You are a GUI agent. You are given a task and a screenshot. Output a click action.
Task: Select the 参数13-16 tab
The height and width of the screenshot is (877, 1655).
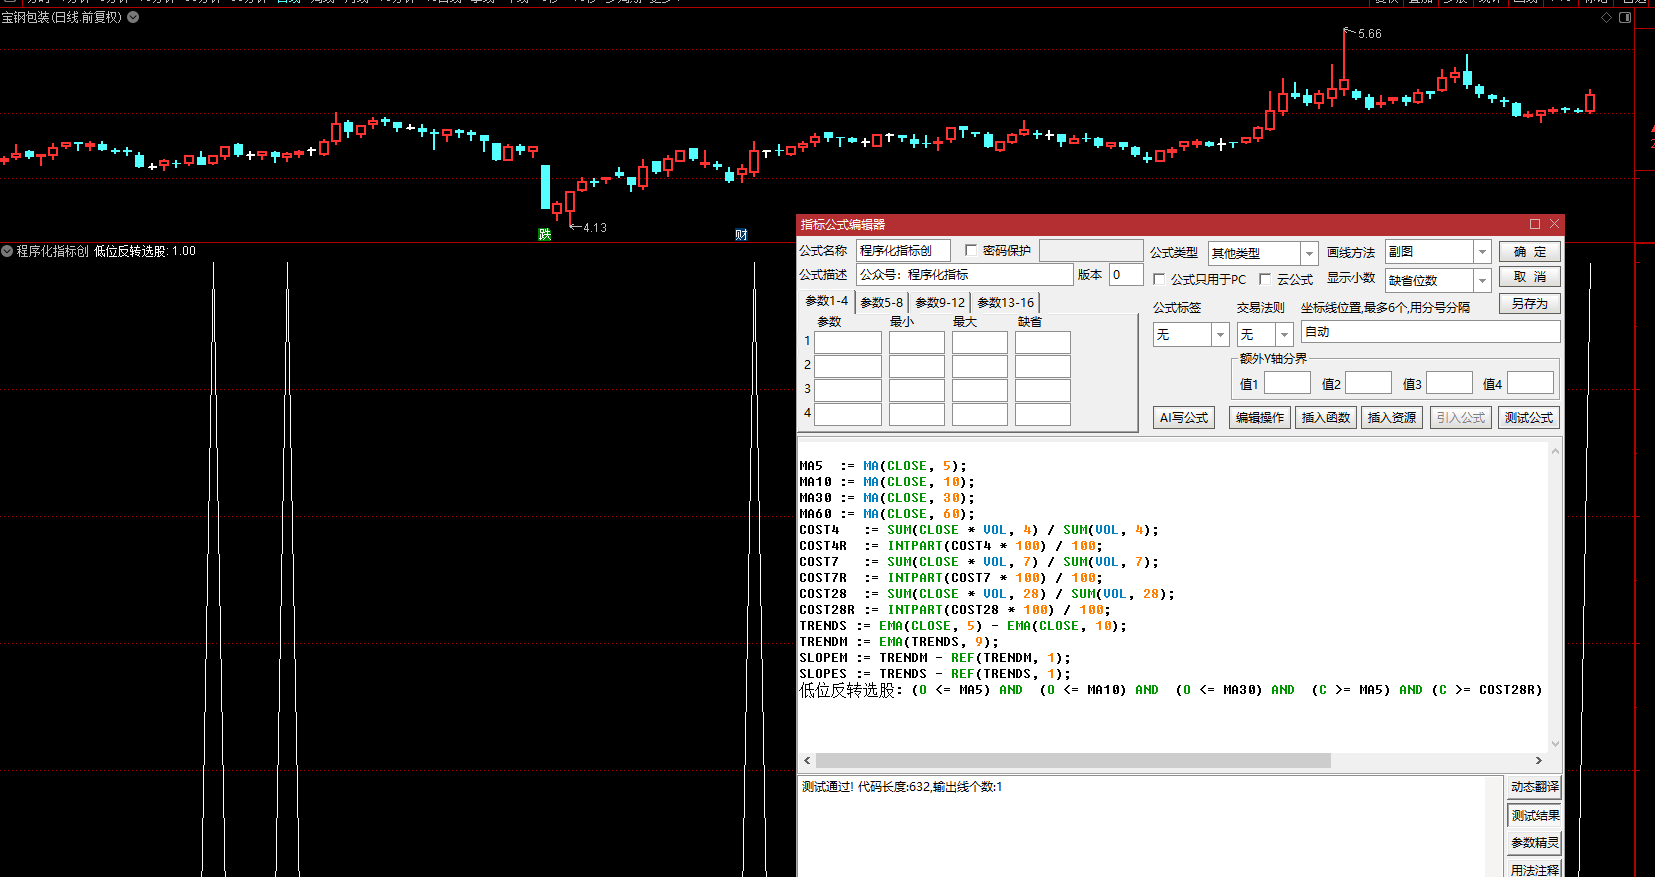(x=1005, y=302)
